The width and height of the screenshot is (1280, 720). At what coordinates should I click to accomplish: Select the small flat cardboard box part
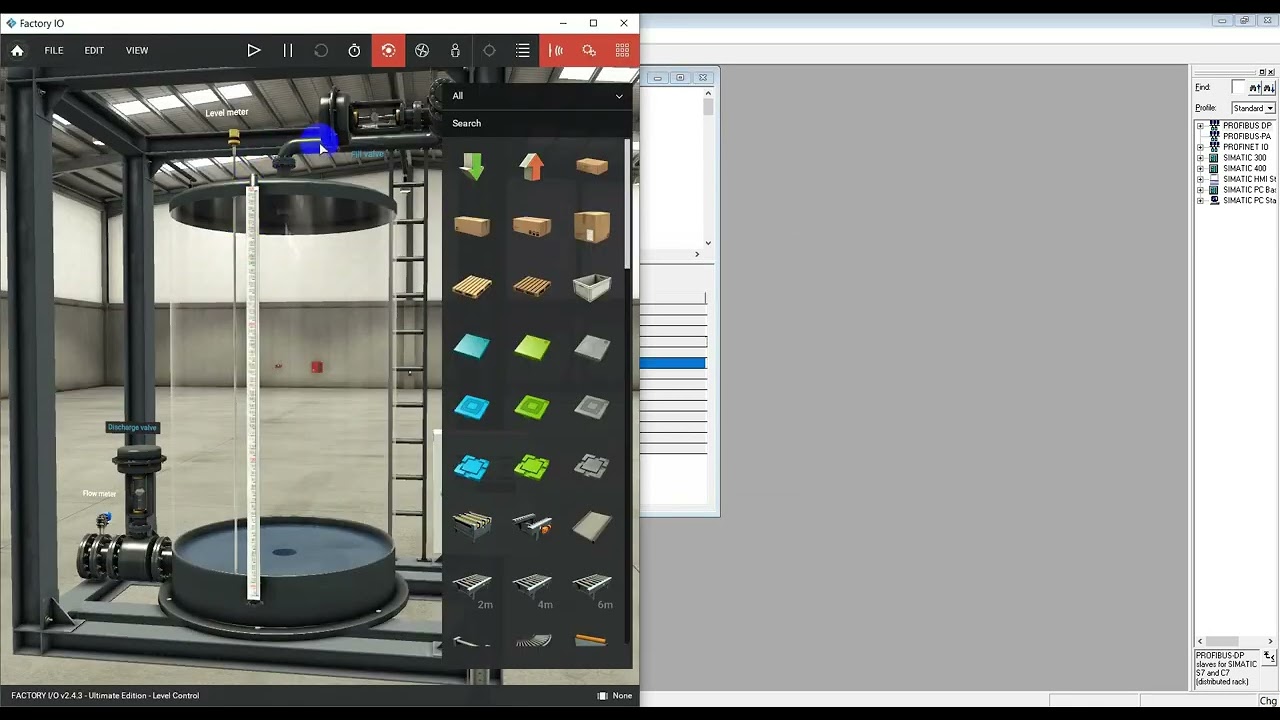(x=592, y=167)
